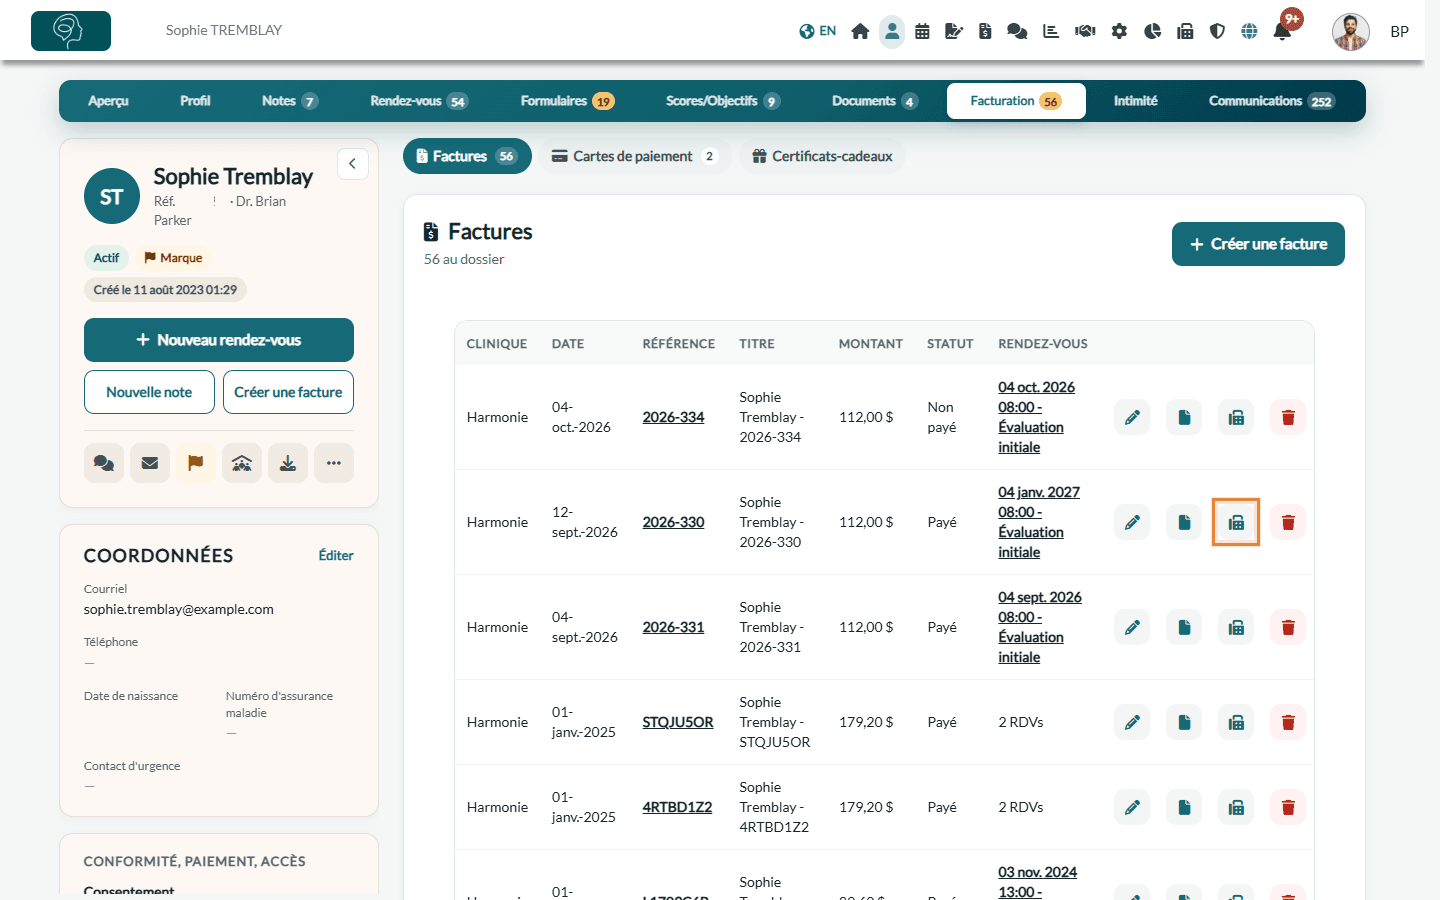
Task: Click the flag icon button in the patient card
Action: pyautogui.click(x=196, y=463)
